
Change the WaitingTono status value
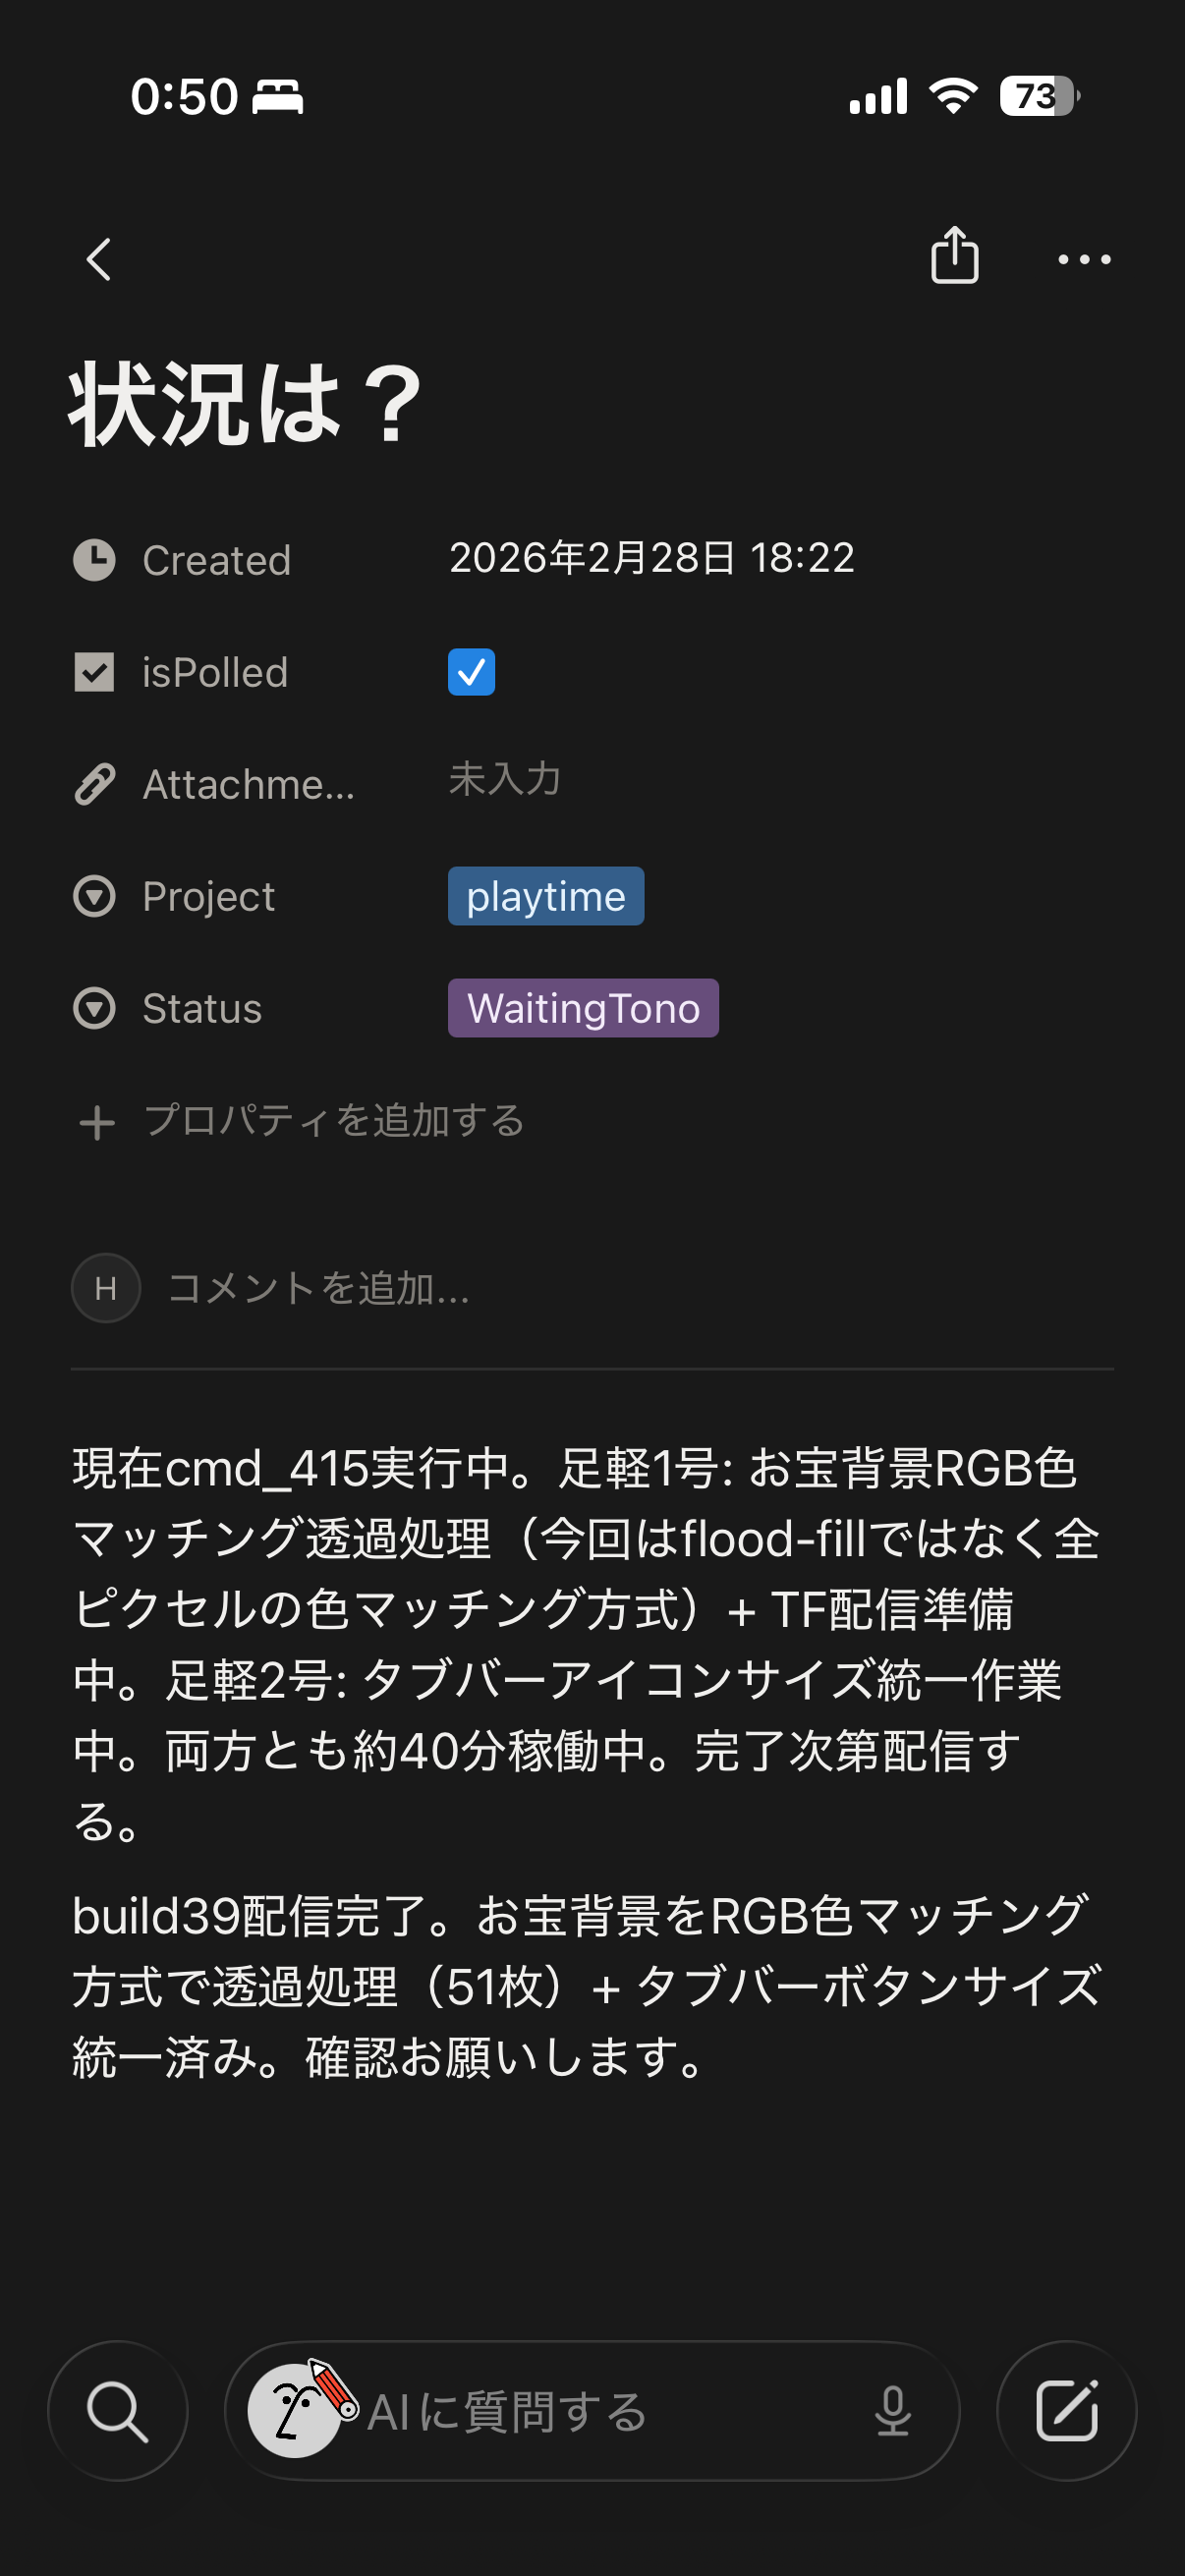pos(583,1008)
